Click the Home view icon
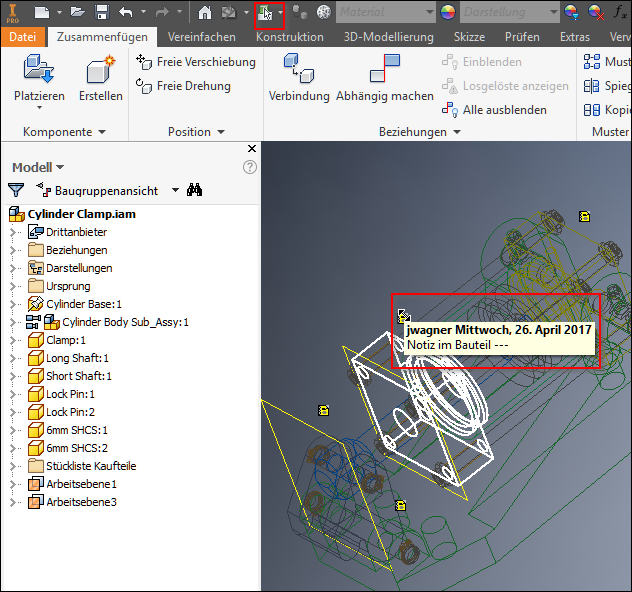This screenshot has width=632, height=592. pyautogui.click(x=205, y=13)
